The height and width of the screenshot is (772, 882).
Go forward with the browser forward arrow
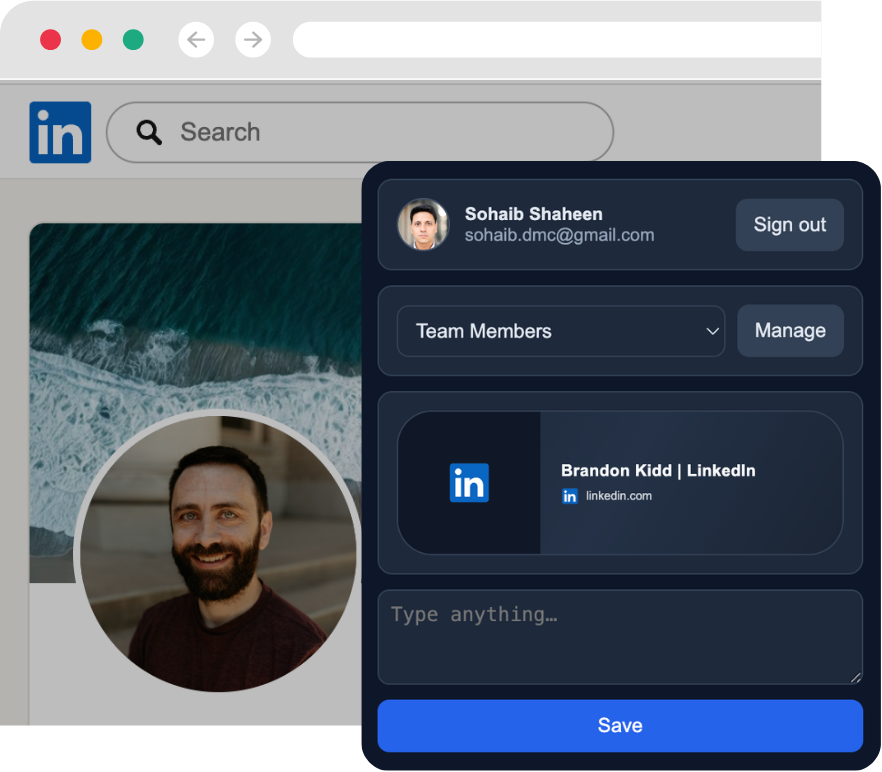[x=253, y=40]
